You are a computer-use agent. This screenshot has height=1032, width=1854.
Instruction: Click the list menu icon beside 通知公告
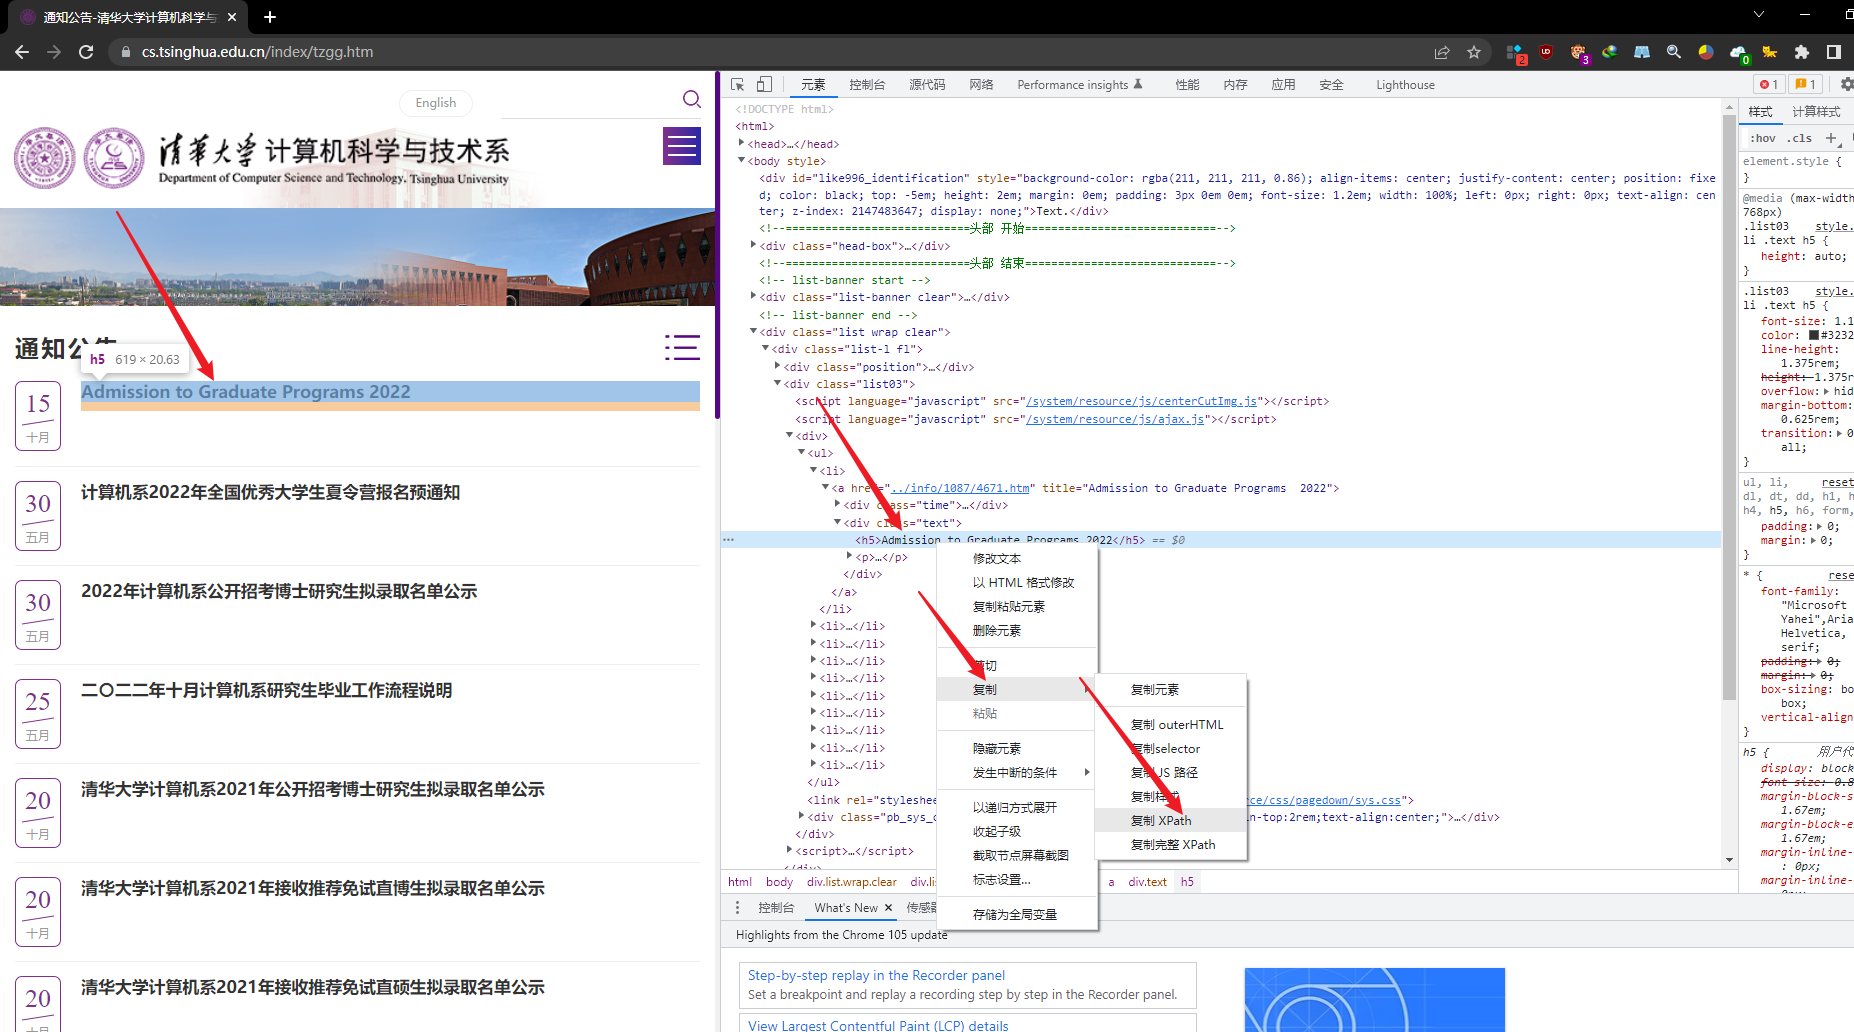[x=682, y=347]
